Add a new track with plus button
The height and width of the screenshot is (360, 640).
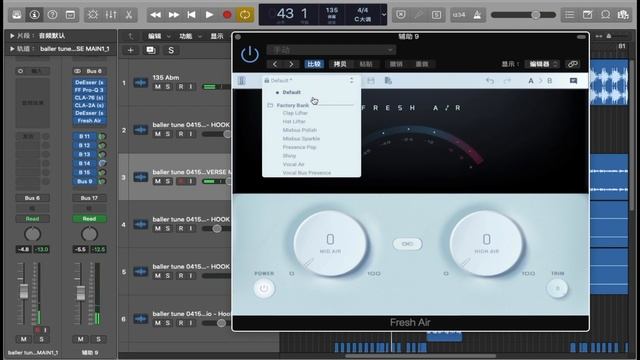(x=131, y=50)
